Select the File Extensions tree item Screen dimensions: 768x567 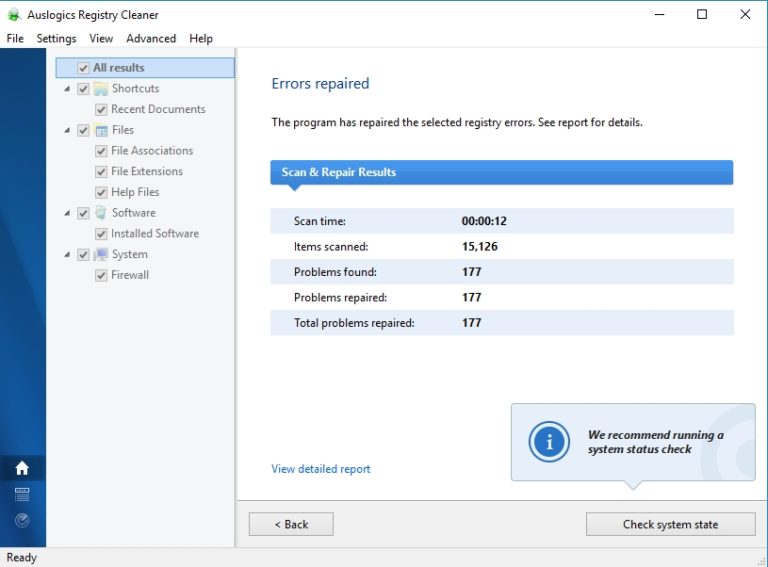click(x=147, y=171)
